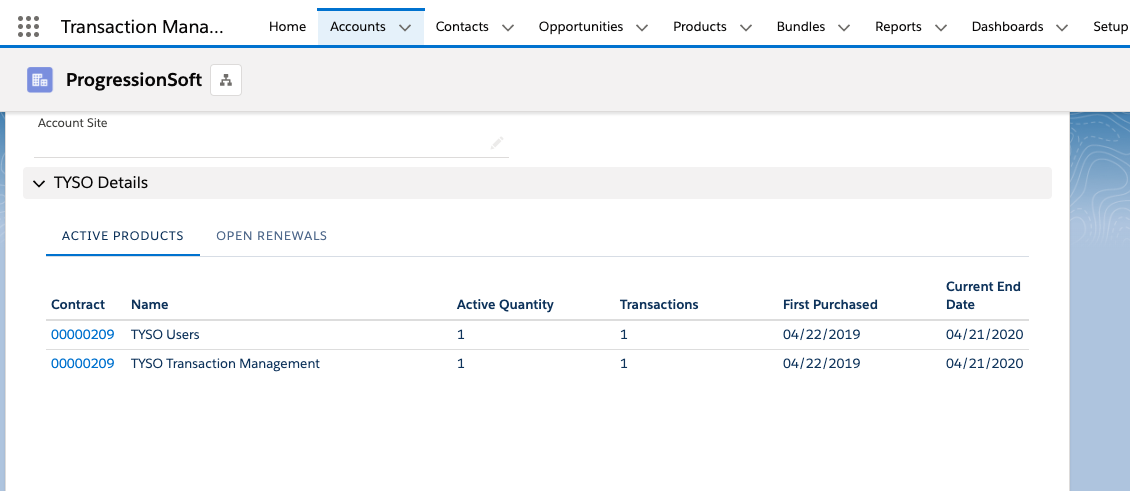View the account hierarchy icon
This screenshot has height=491, width=1130.
tap(226, 80)
